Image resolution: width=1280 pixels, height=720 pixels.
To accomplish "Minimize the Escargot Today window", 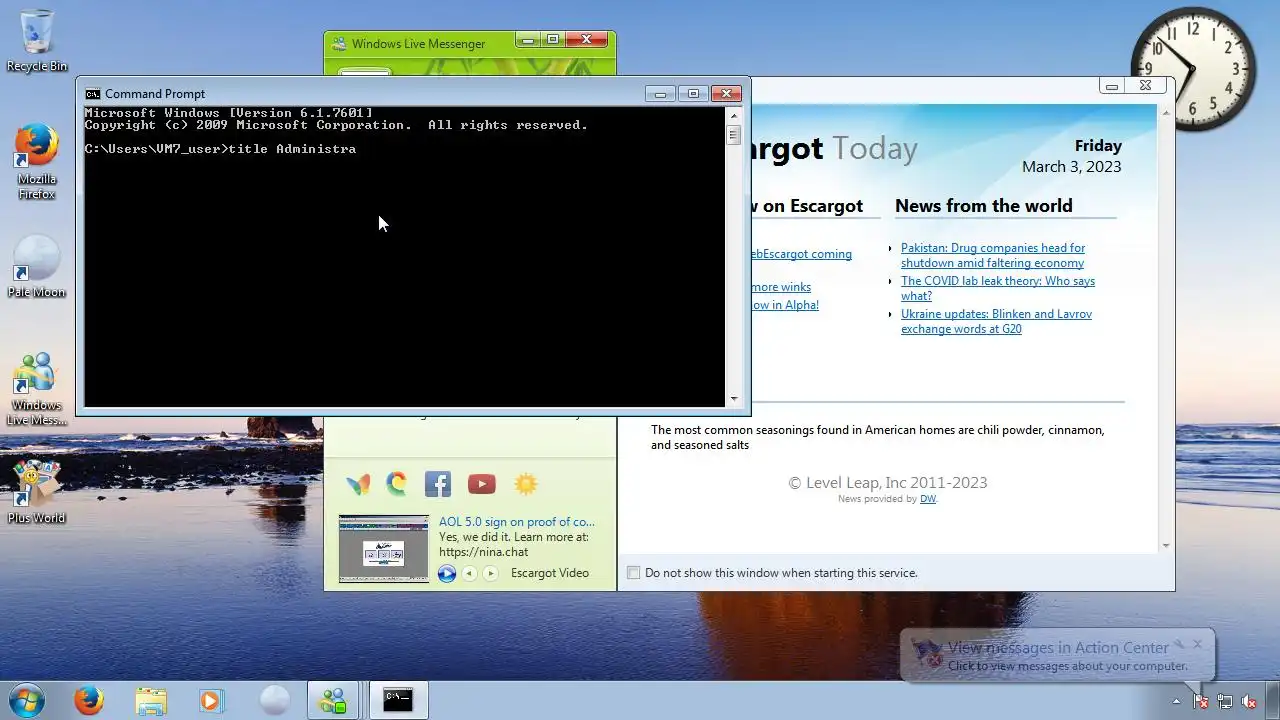I will point(1112,86).
